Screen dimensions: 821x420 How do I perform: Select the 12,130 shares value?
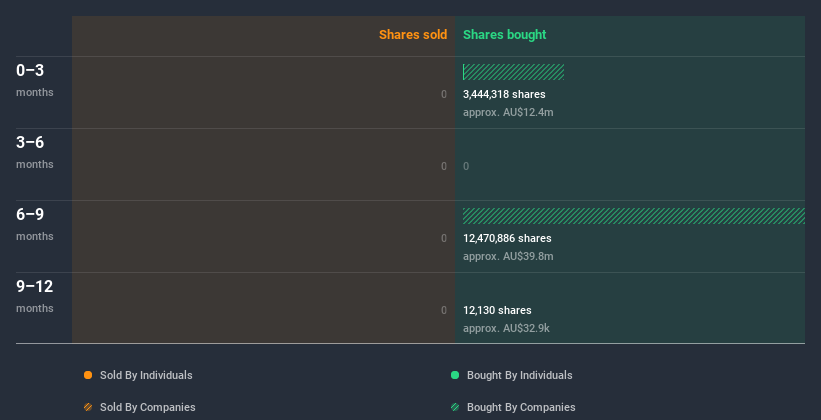click(497, 310)
